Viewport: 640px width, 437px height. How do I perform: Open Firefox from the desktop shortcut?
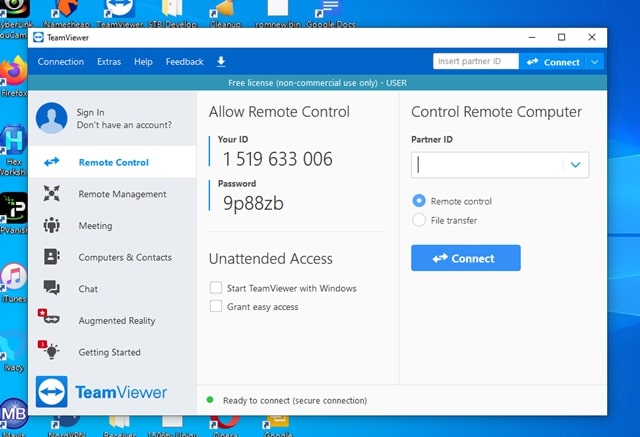pos(14,72)
